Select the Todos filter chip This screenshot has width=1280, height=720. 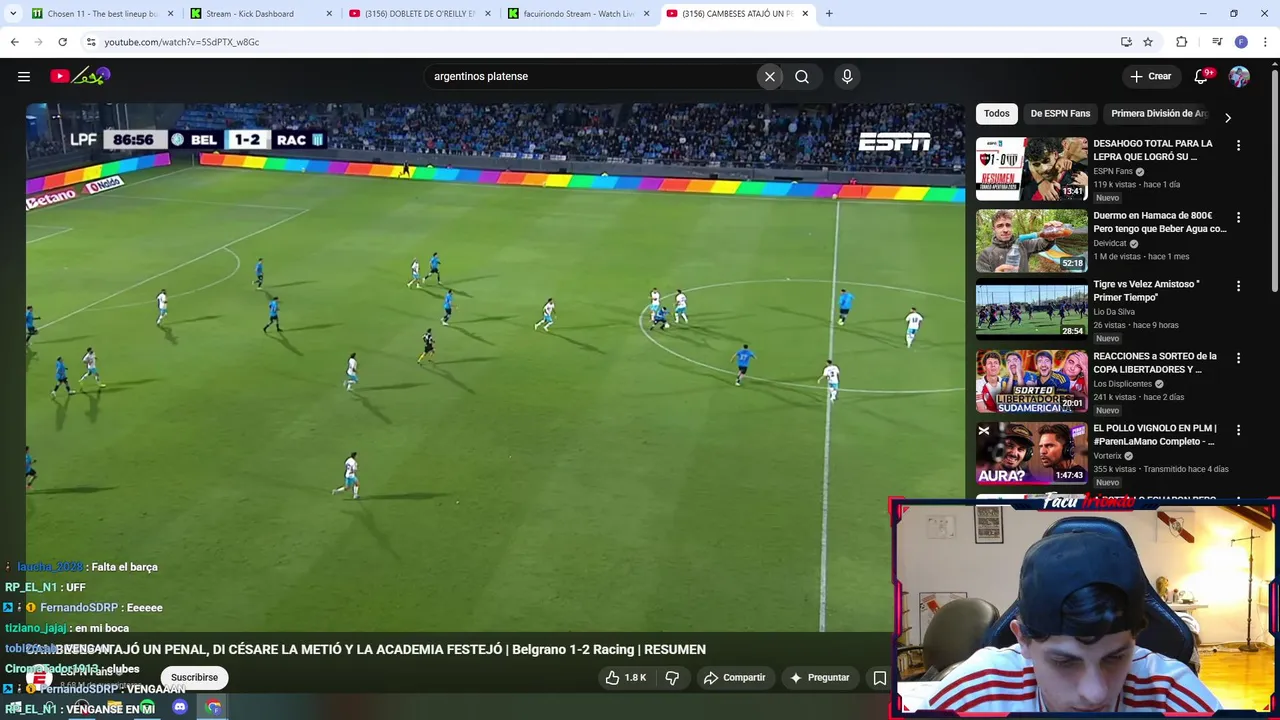pyautogui.click(x=996, y=114)
